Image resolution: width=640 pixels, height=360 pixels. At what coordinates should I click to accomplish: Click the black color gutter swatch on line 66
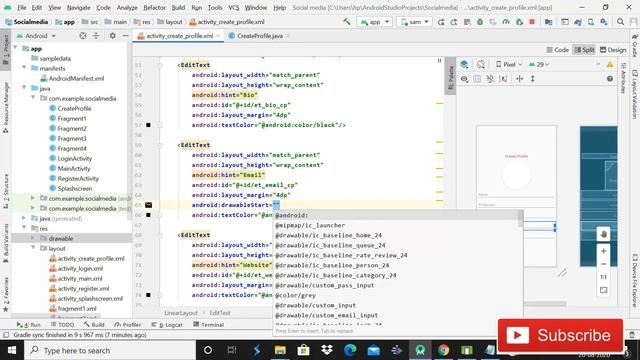(x=149, y=215)
